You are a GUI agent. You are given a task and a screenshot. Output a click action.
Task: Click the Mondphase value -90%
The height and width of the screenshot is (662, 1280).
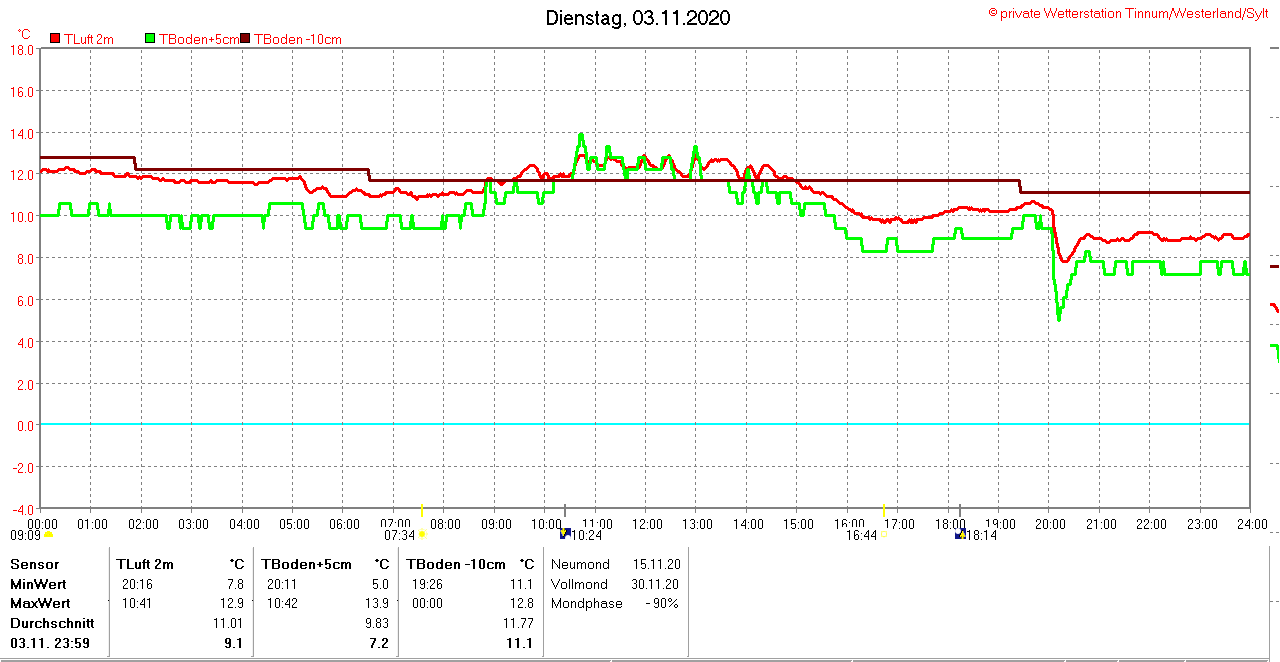661,603
